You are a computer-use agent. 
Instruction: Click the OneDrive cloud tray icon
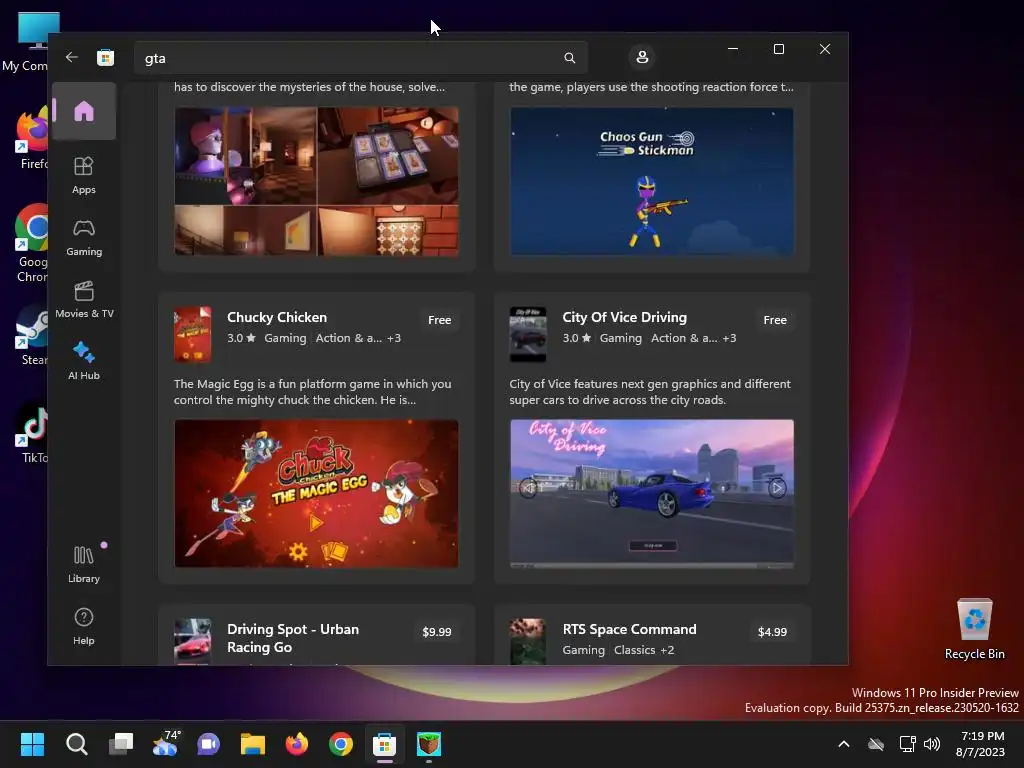pyautogui.click(x=876, y=744)
